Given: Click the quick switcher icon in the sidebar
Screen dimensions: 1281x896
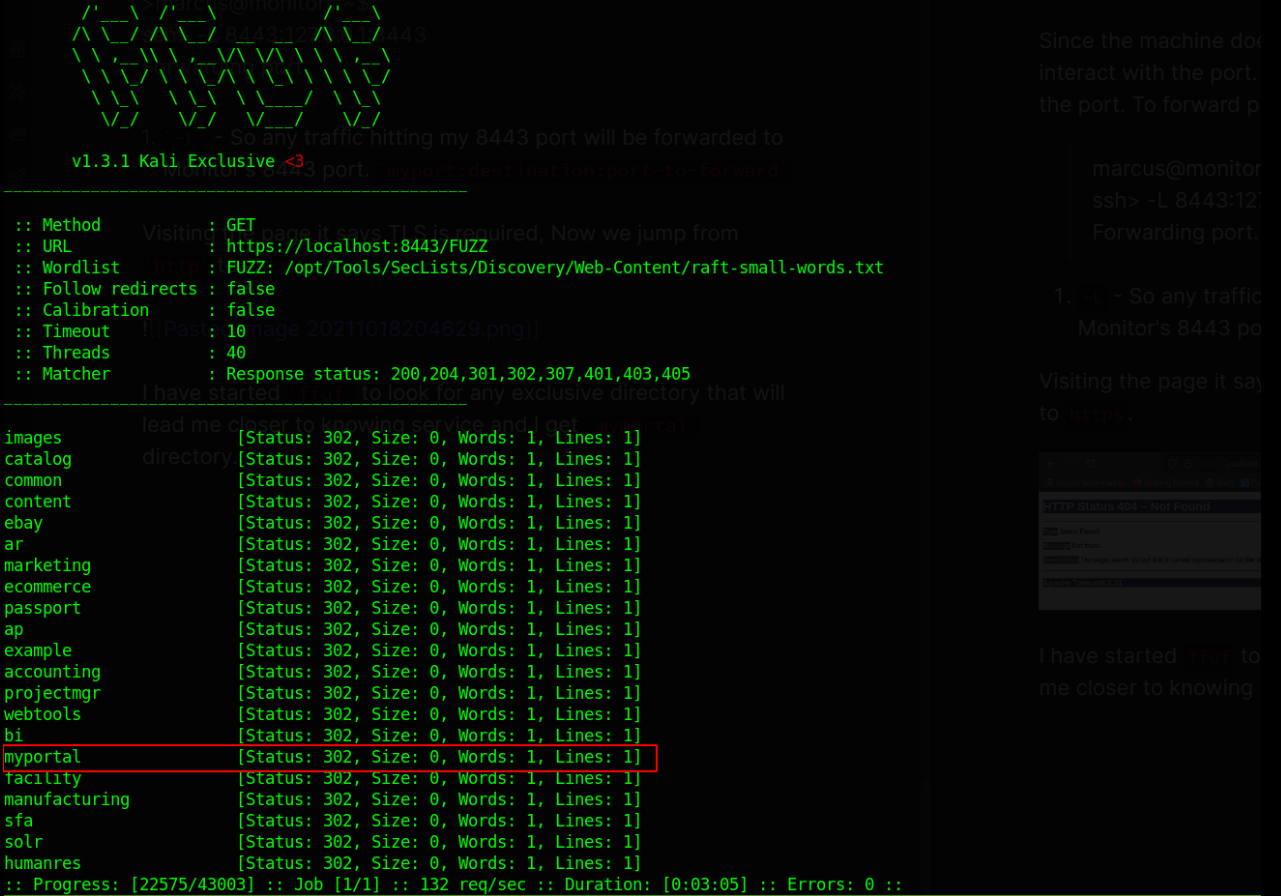Looking at the screenshot, I should (x=16, y=47).
